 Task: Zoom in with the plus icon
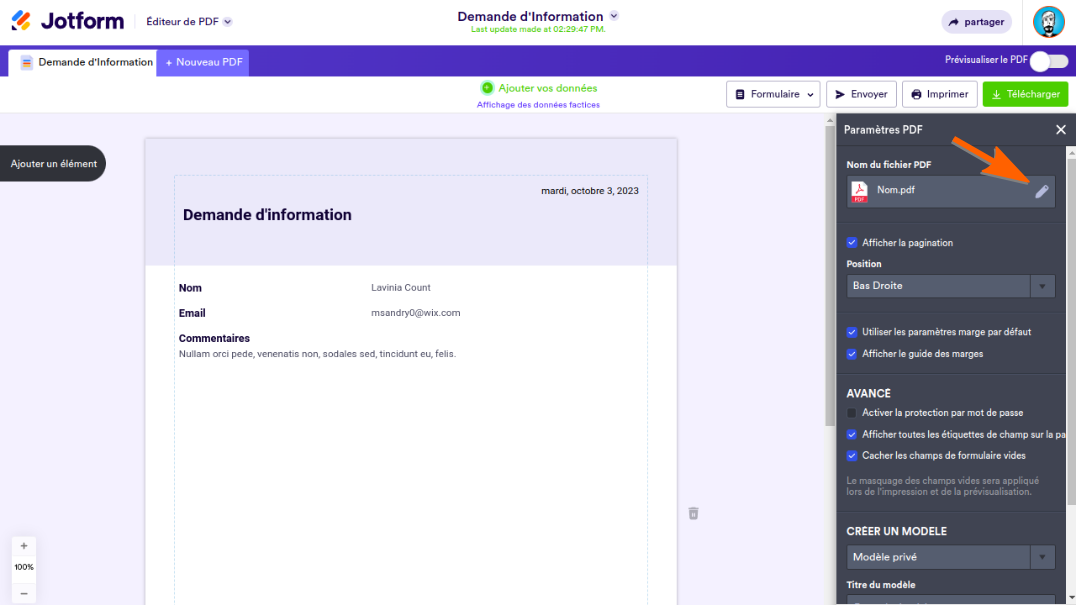[24, 546]
